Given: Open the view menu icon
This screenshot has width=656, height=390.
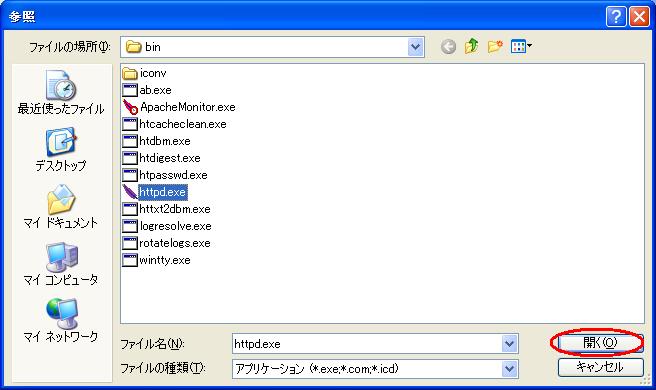Looking at the screenshot, I should (521, 46).
